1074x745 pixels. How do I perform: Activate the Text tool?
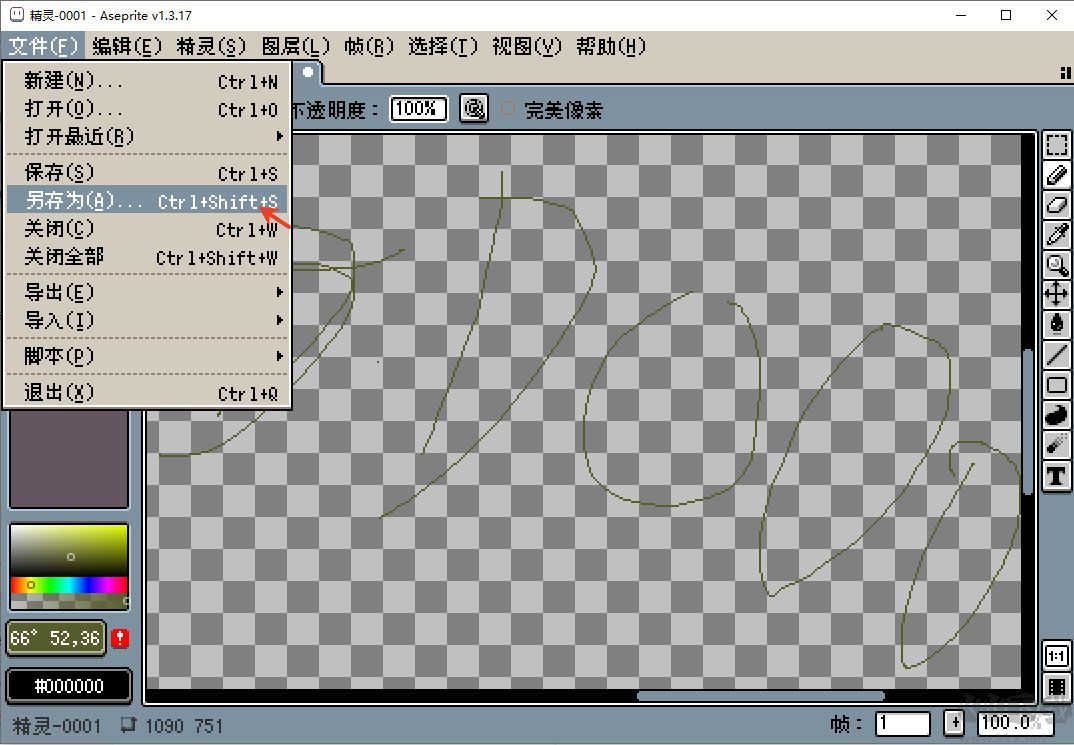[1056, 476]
